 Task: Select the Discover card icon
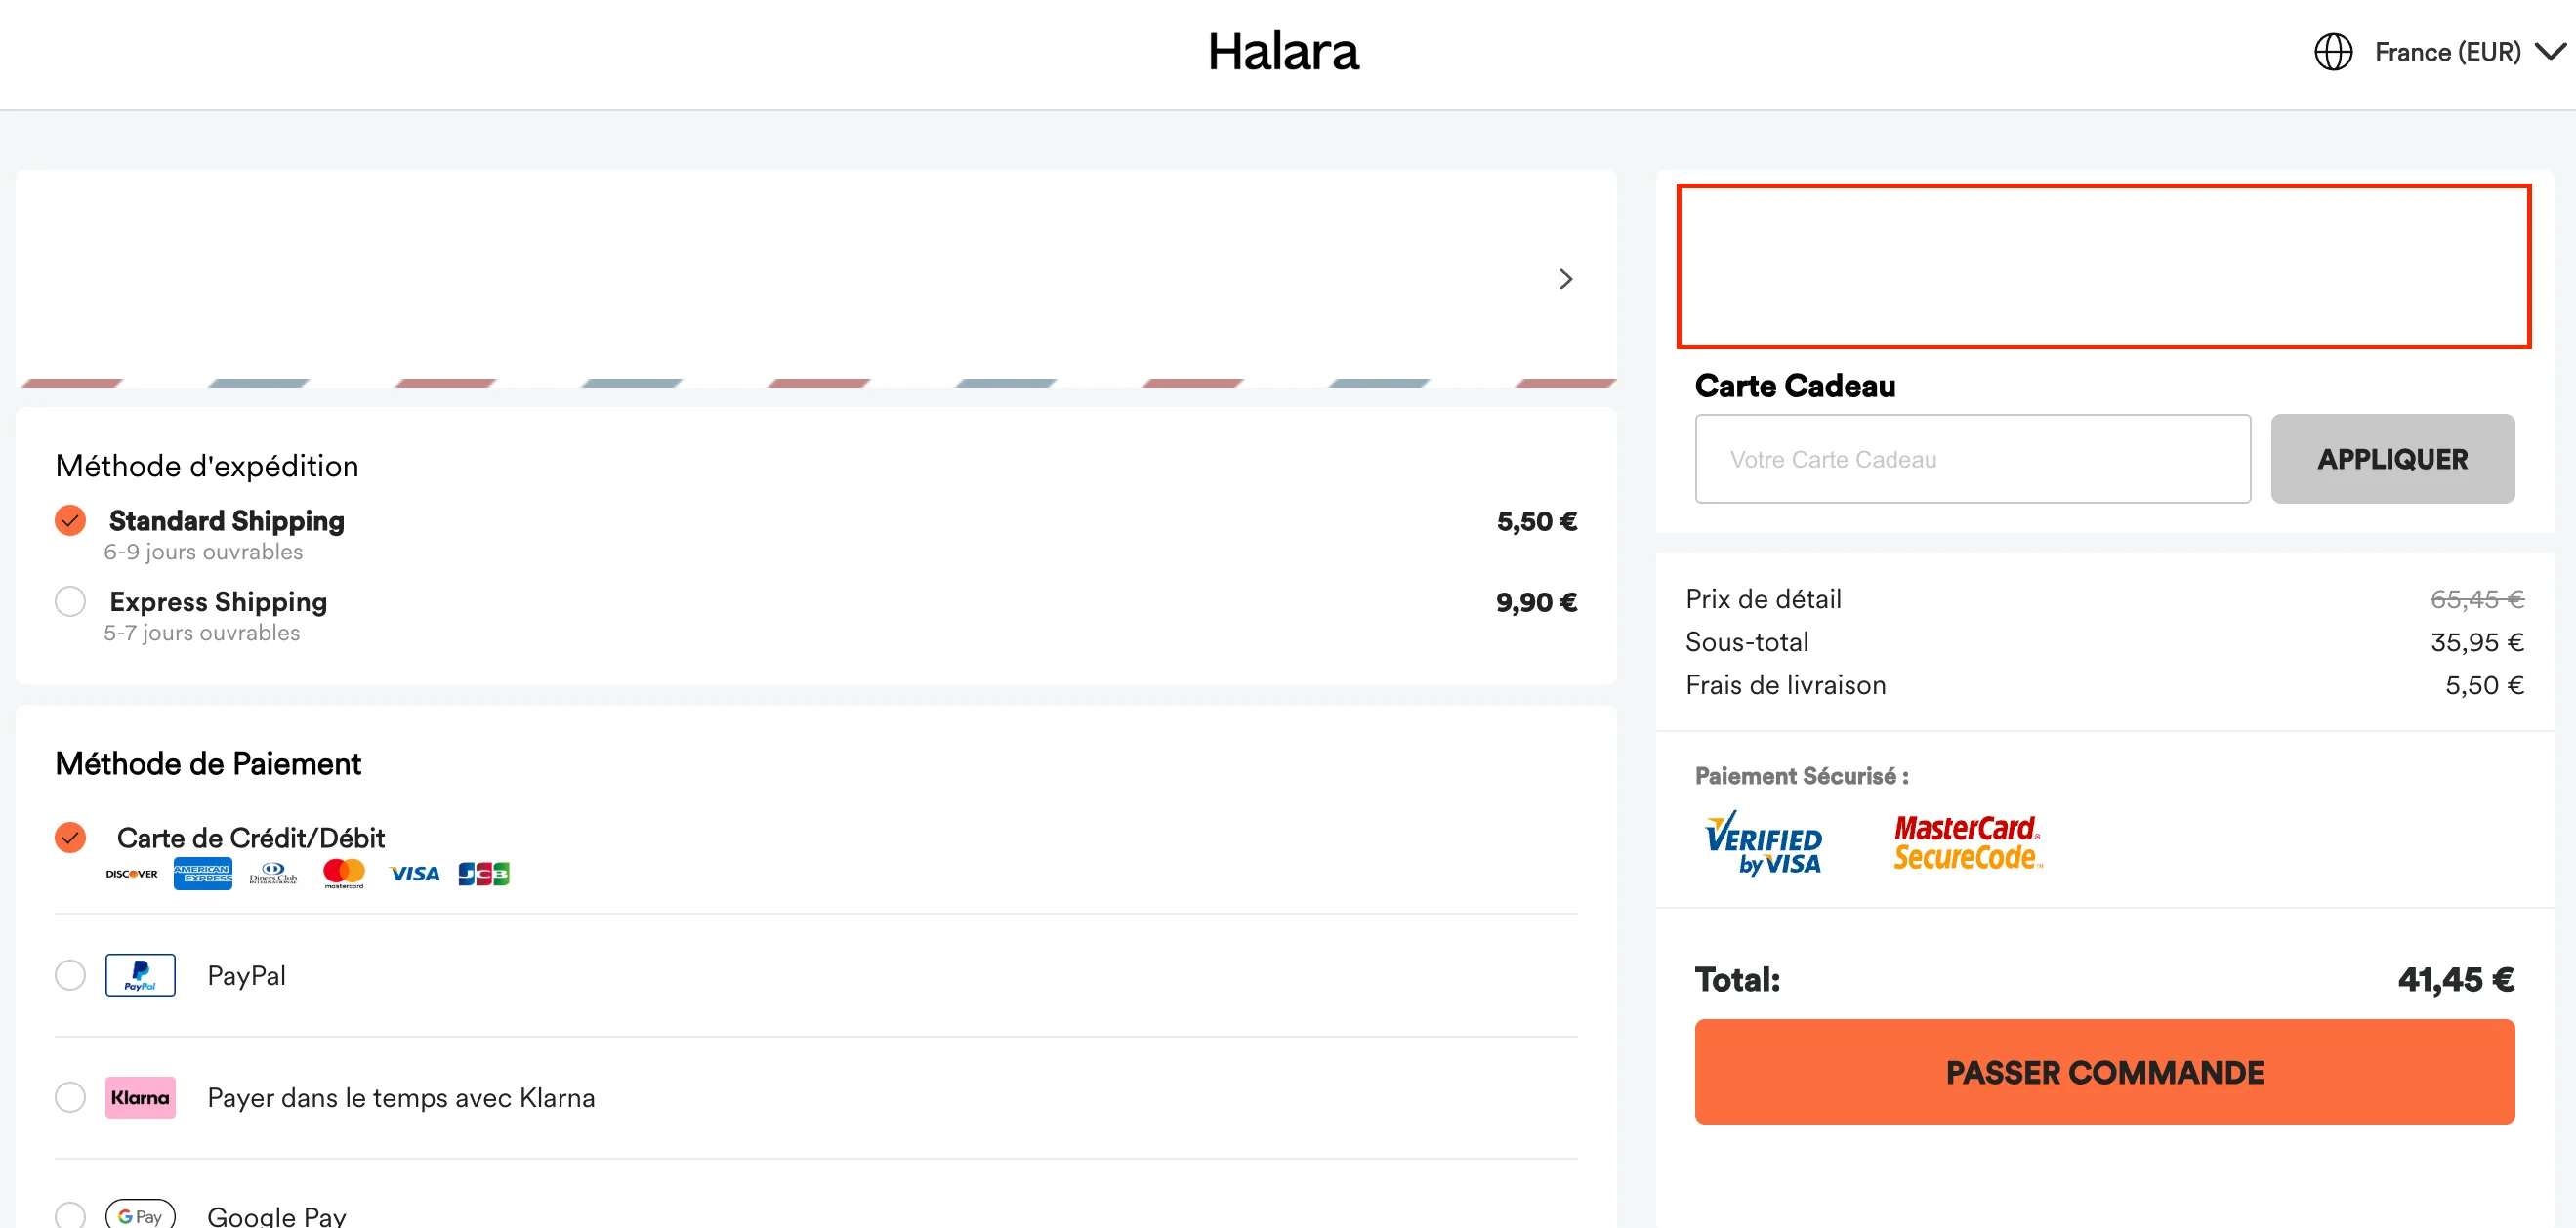pos(130,872)
